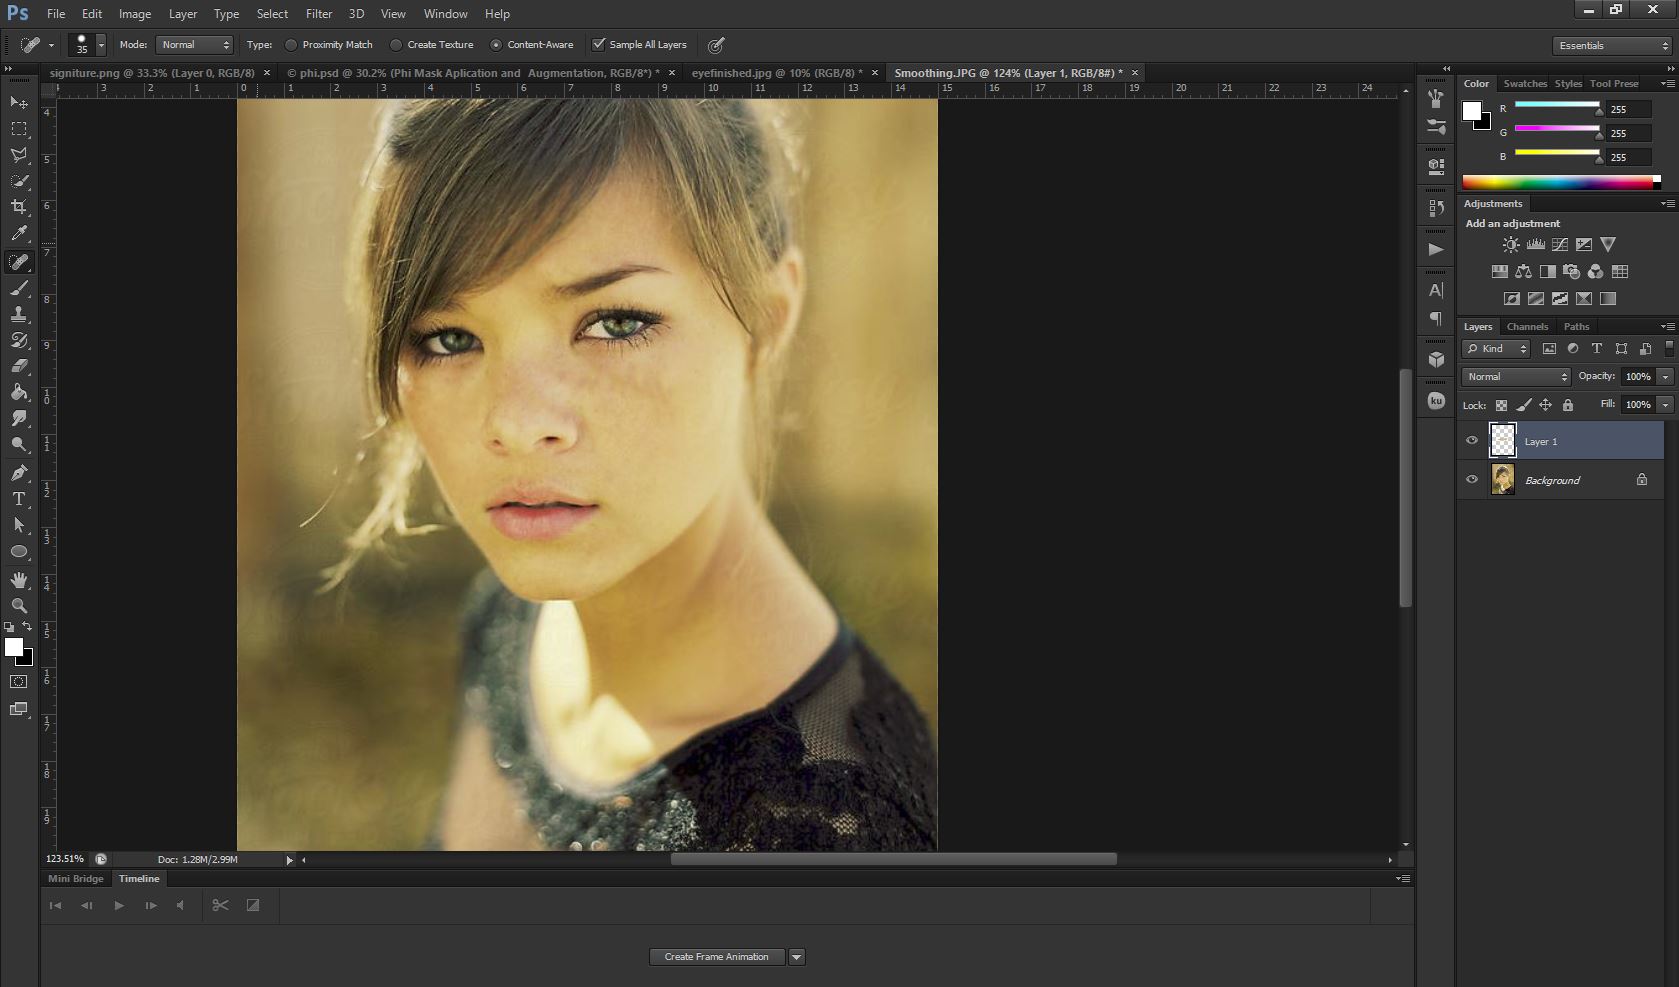Image resolution: width=1679 pixels, height=987 pixels.
Task: Switch to the Swatches tab
Action: [x=1525, y=84]
